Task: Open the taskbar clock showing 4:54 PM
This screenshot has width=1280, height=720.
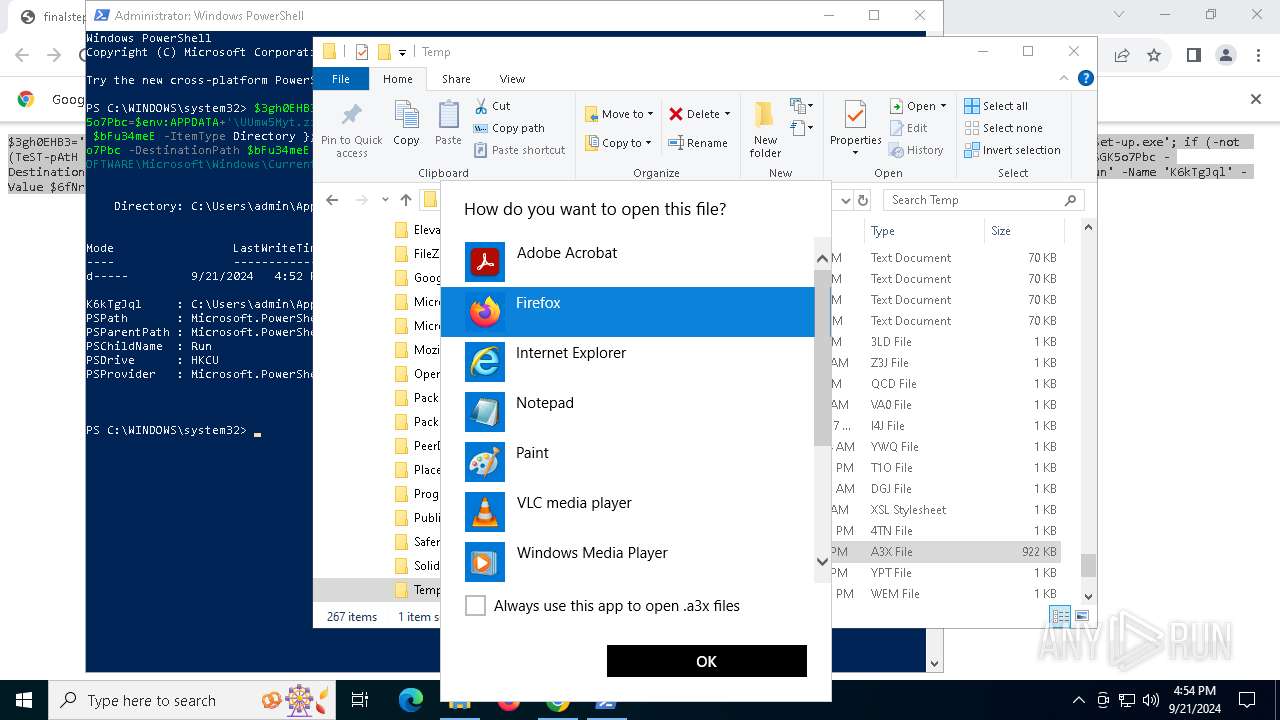Action: (1194, 700)
